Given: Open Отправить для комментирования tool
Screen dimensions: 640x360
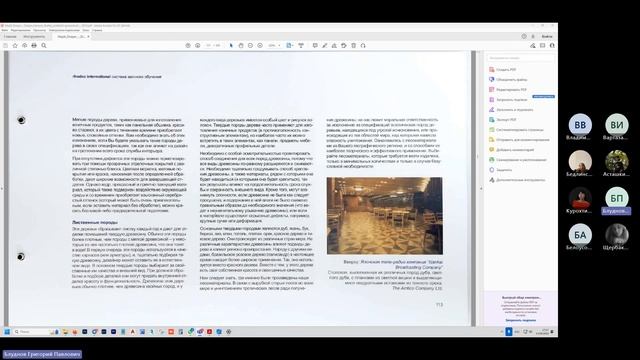Looking at the screenshot, I should (520, 140).
